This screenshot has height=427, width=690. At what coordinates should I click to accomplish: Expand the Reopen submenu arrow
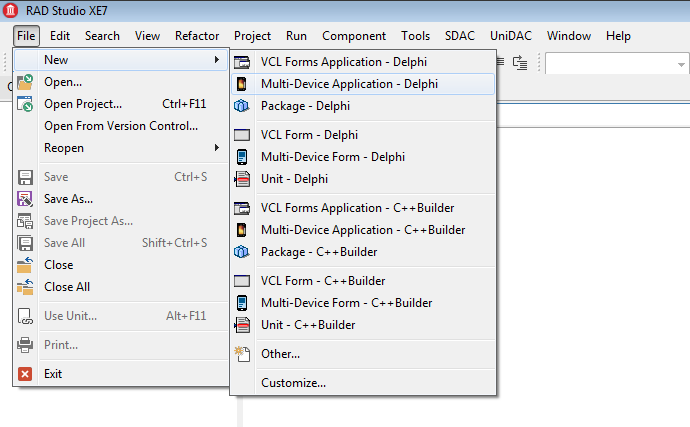(x=217, y=147)
